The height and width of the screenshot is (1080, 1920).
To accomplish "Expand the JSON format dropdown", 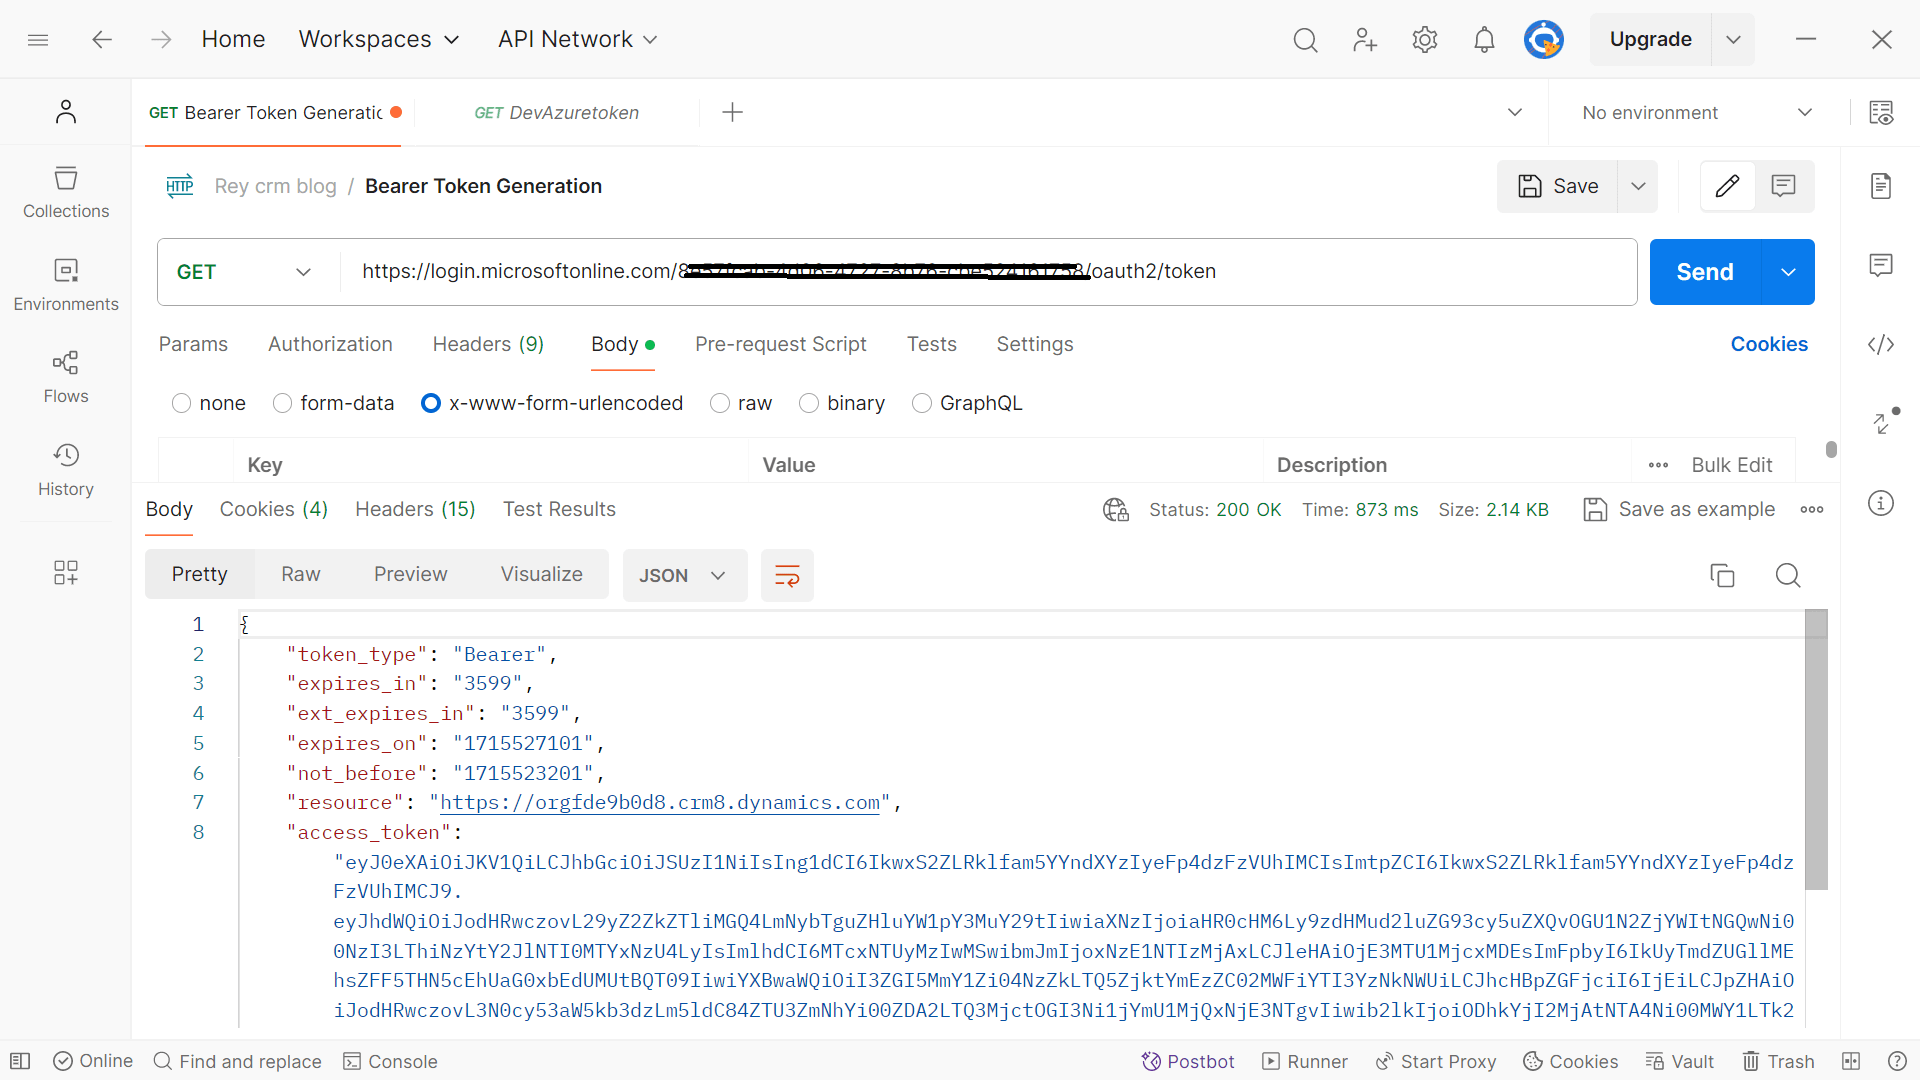I will point(684,575).
